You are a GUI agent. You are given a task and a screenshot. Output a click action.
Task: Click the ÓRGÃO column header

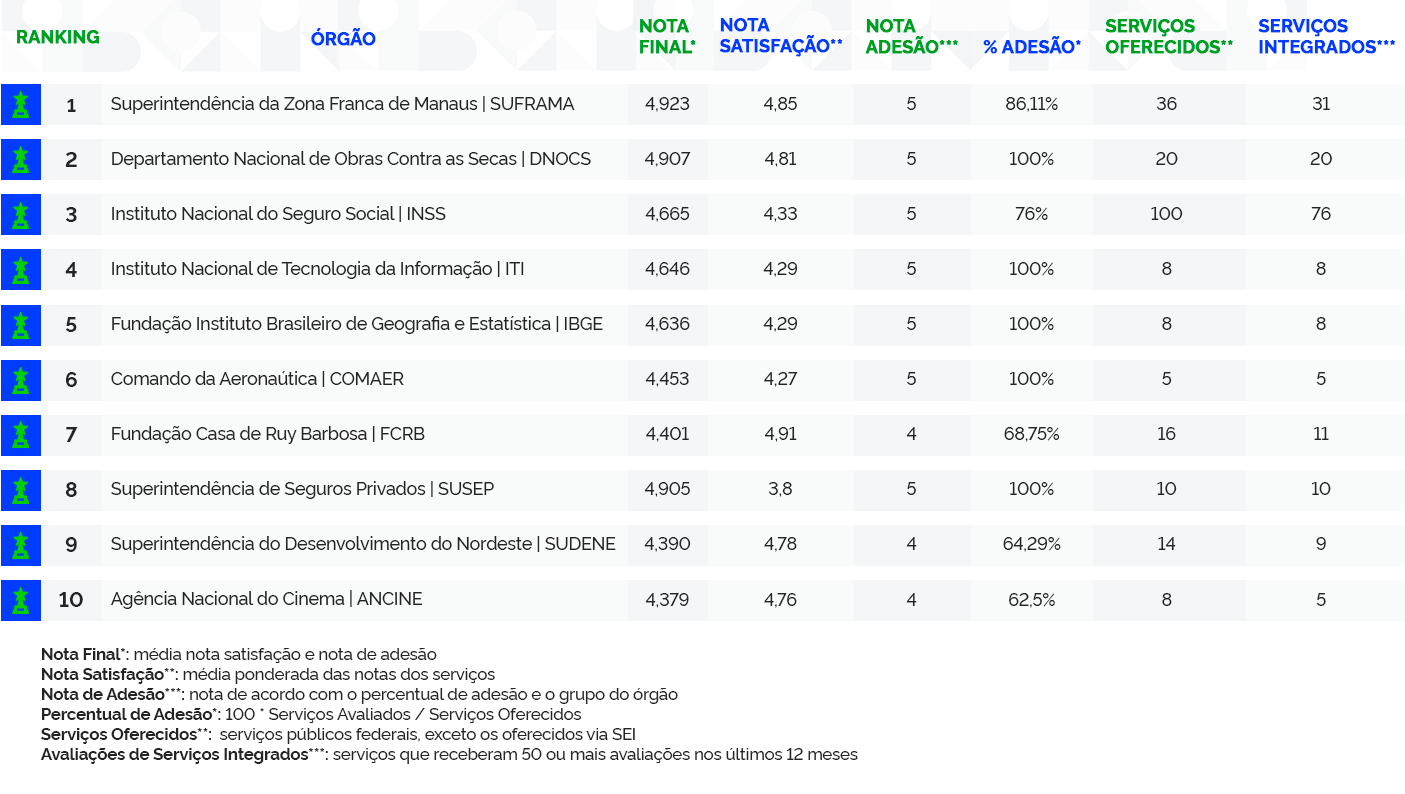[x=343, y=39]
